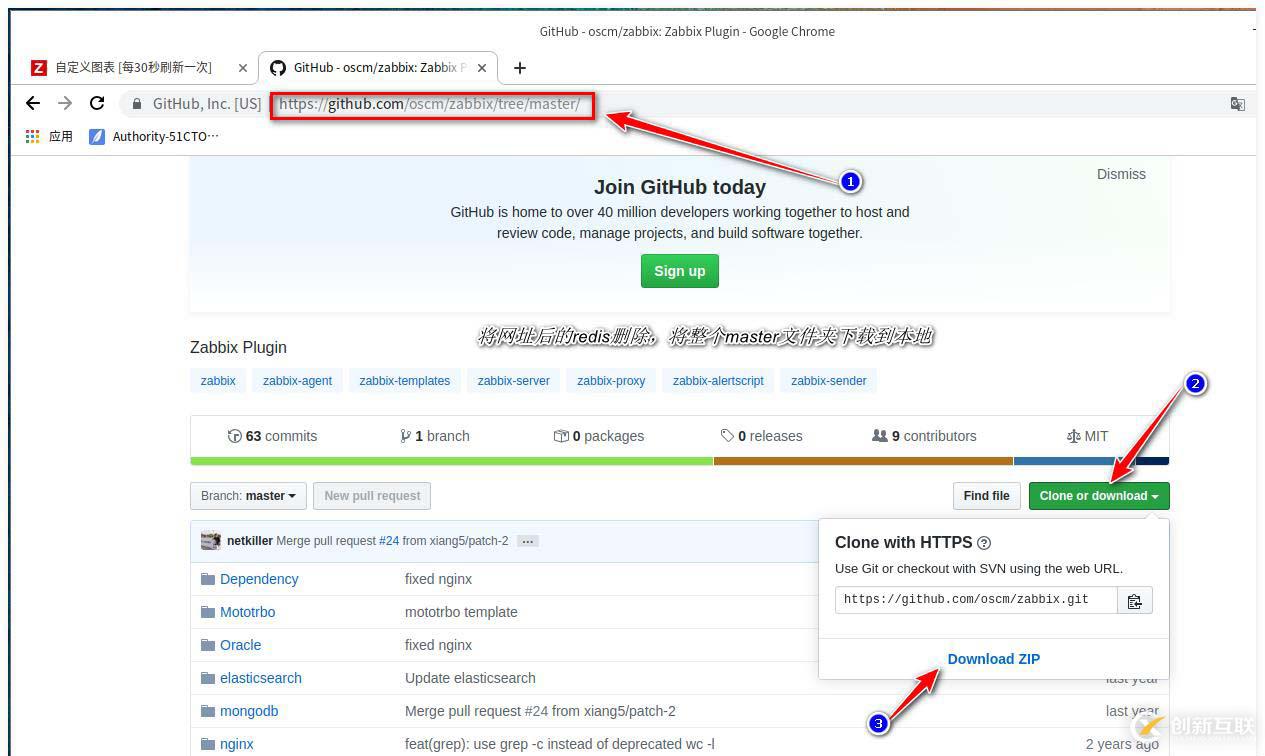View the 0 packages page

pyautogui.click(x=599, y=436)
